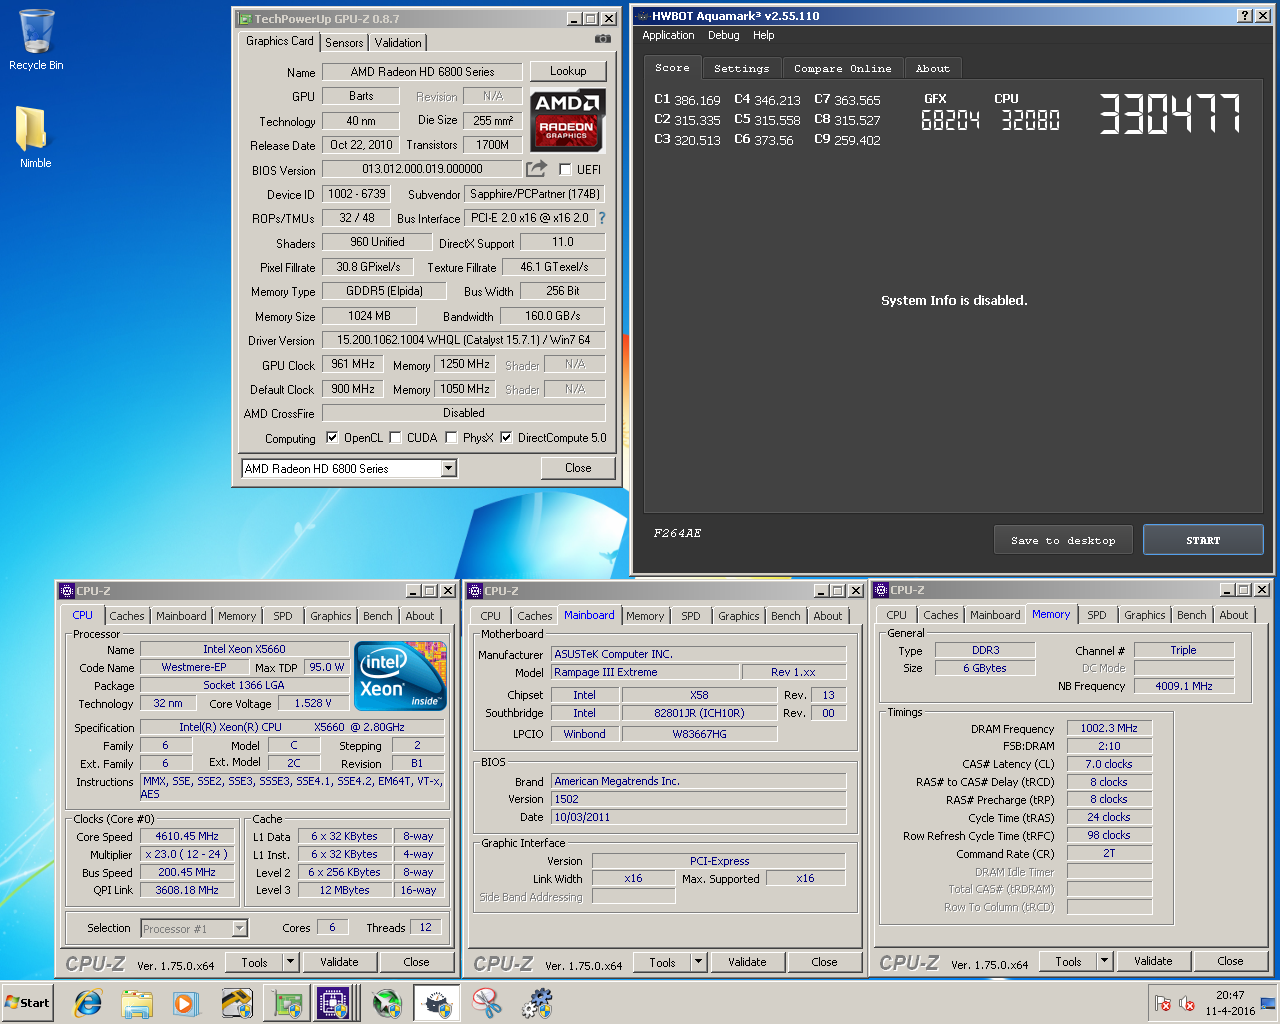Open Caches tab in CPU window
Screen dimensions: 1280x1024
click(127, 616)
